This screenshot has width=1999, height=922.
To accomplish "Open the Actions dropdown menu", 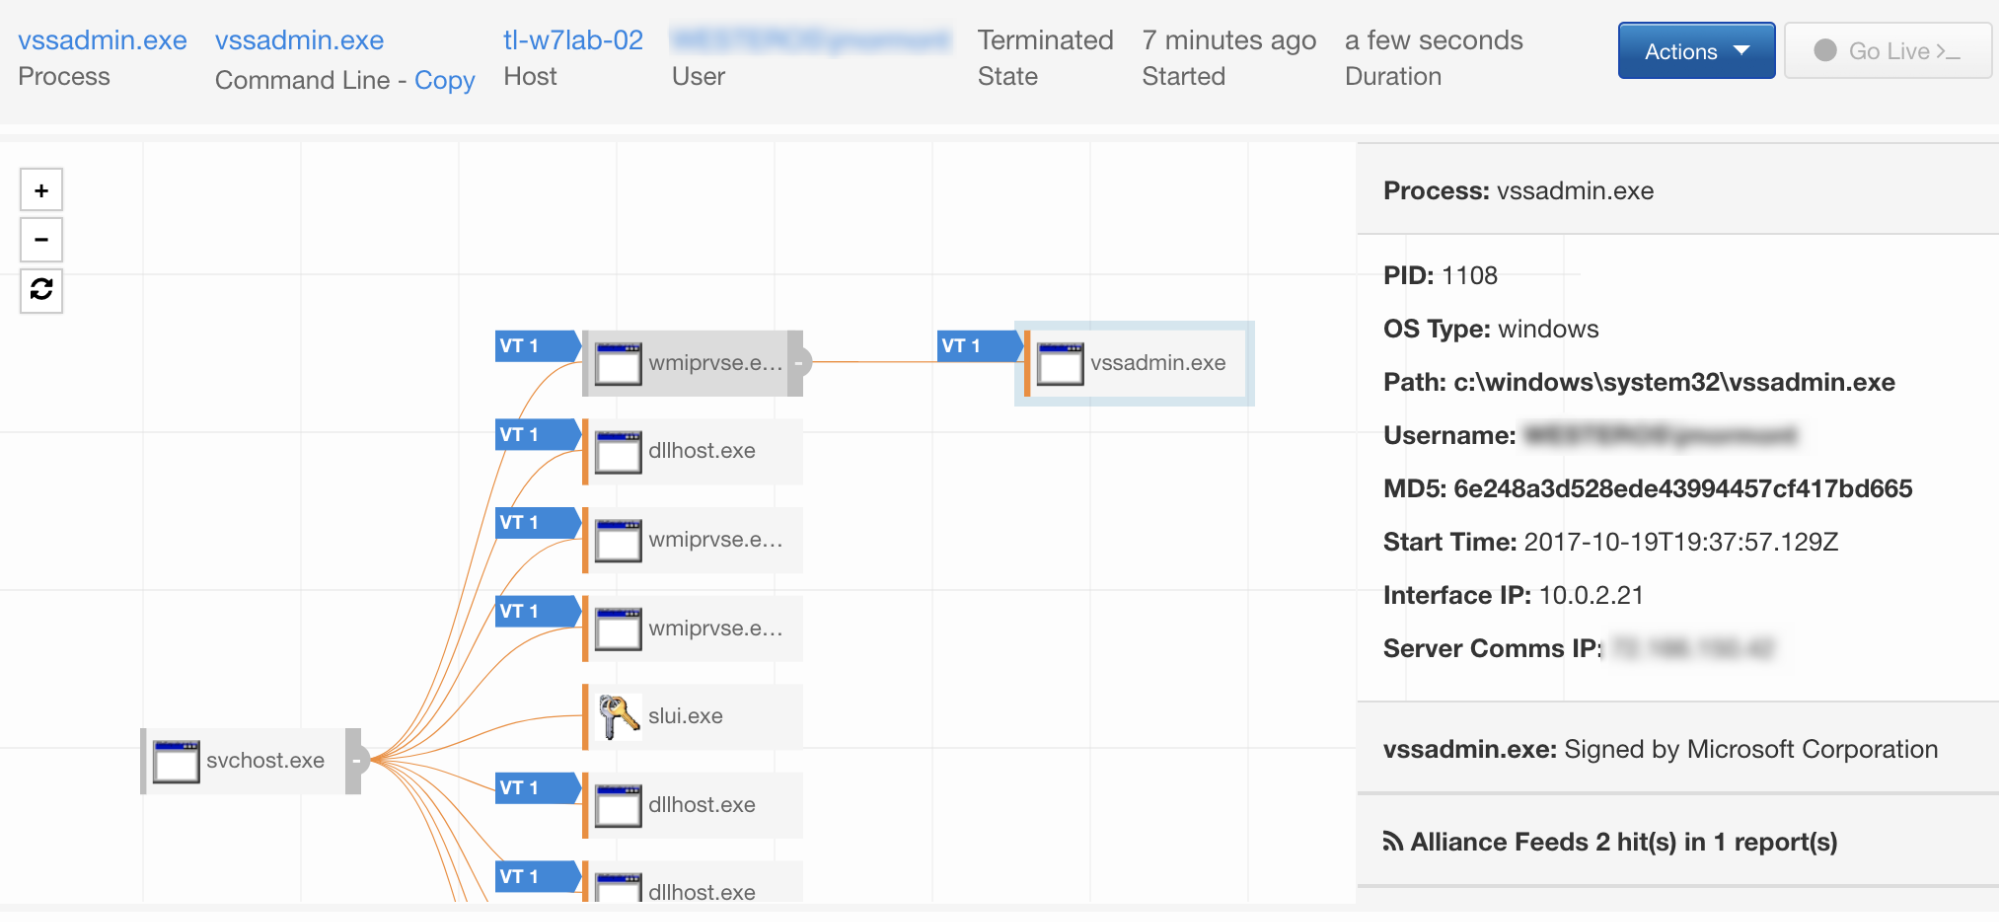I will pos(1696,51).
